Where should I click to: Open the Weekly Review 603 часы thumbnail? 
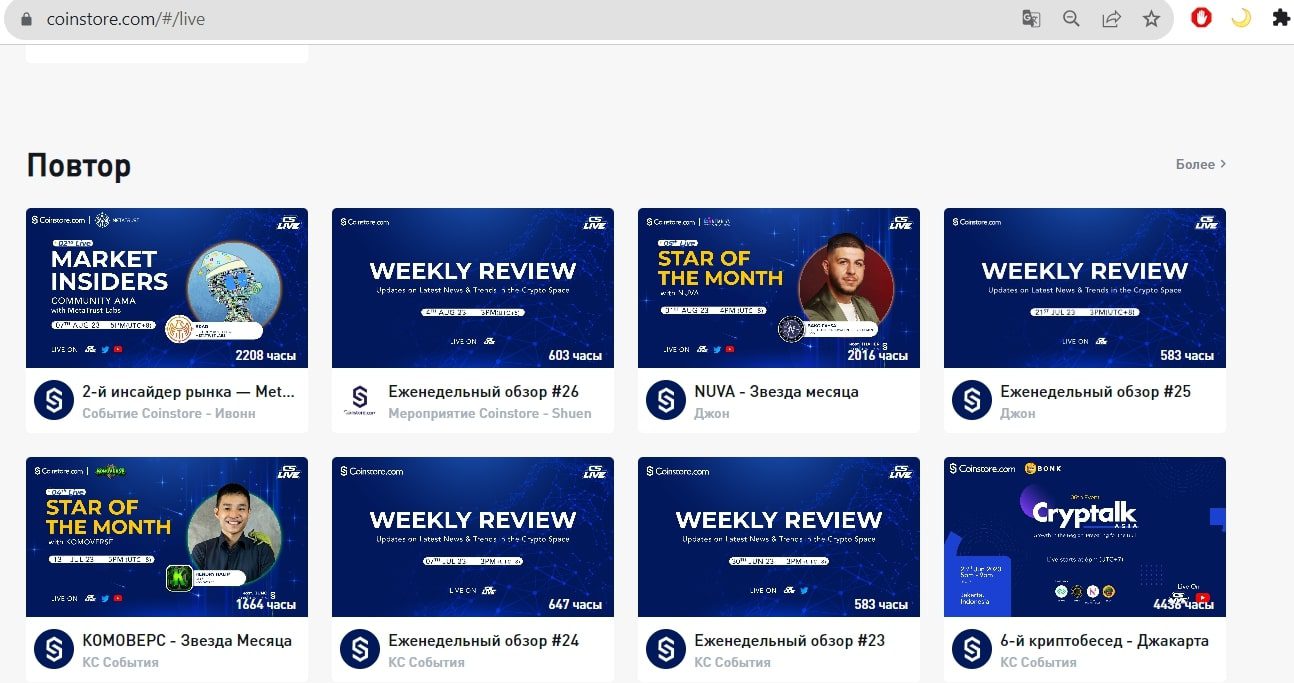(473, 288)
